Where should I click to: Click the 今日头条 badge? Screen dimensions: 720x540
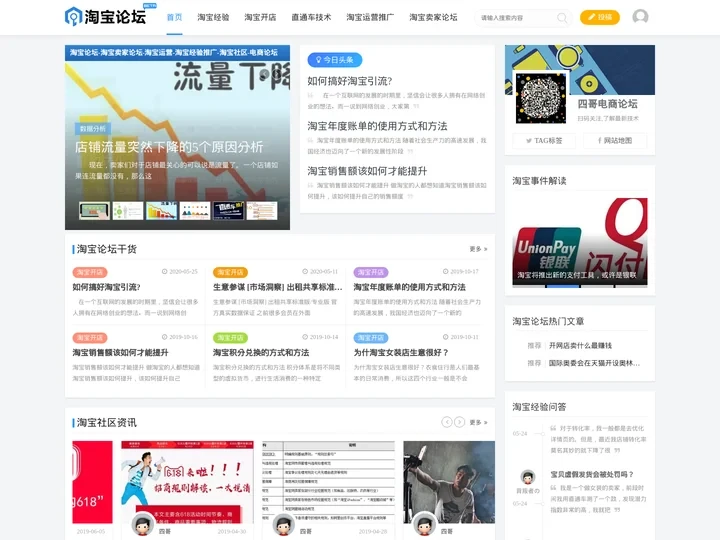tap(335, 60)
